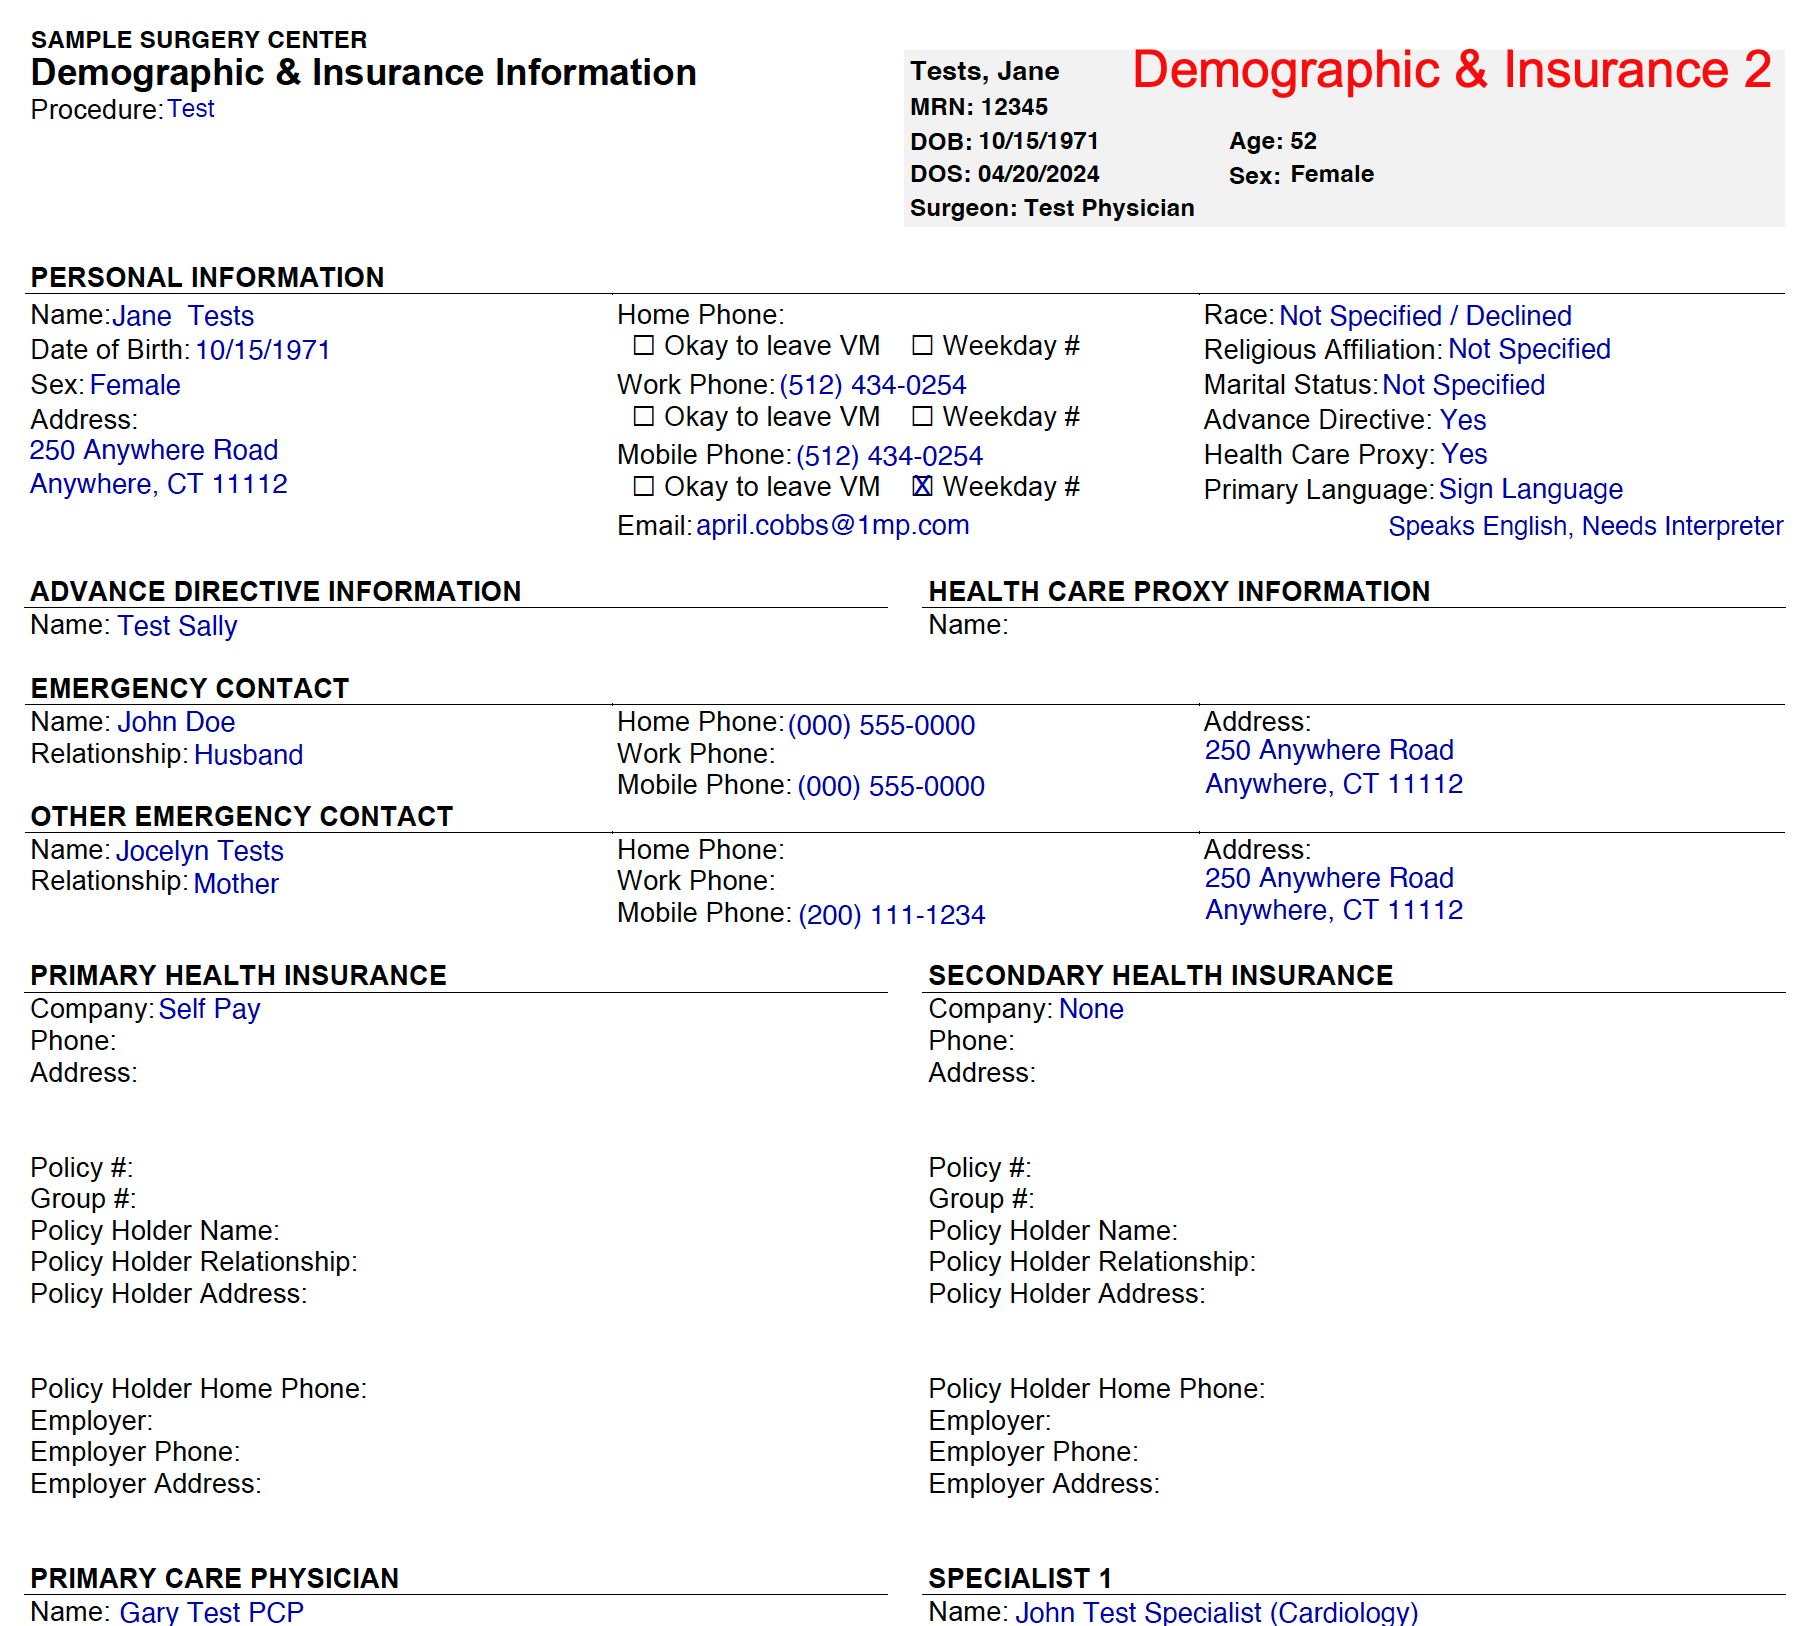Check Home Phone Weekday # checkbox
The height and width of the screenshot is (1626, 1812).
click(x=923, y=346)
